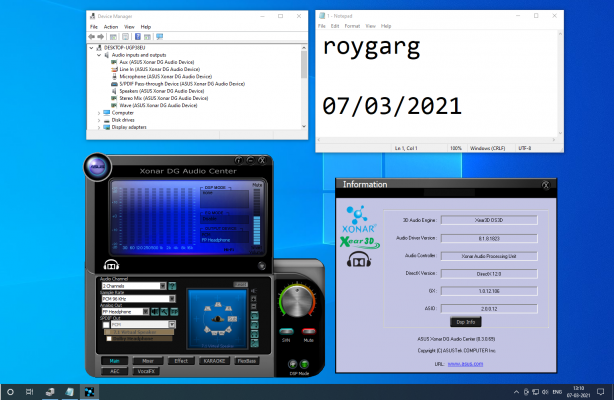614x400 pixels.
Task: Click the master volume knob
Action: [297, 301]
